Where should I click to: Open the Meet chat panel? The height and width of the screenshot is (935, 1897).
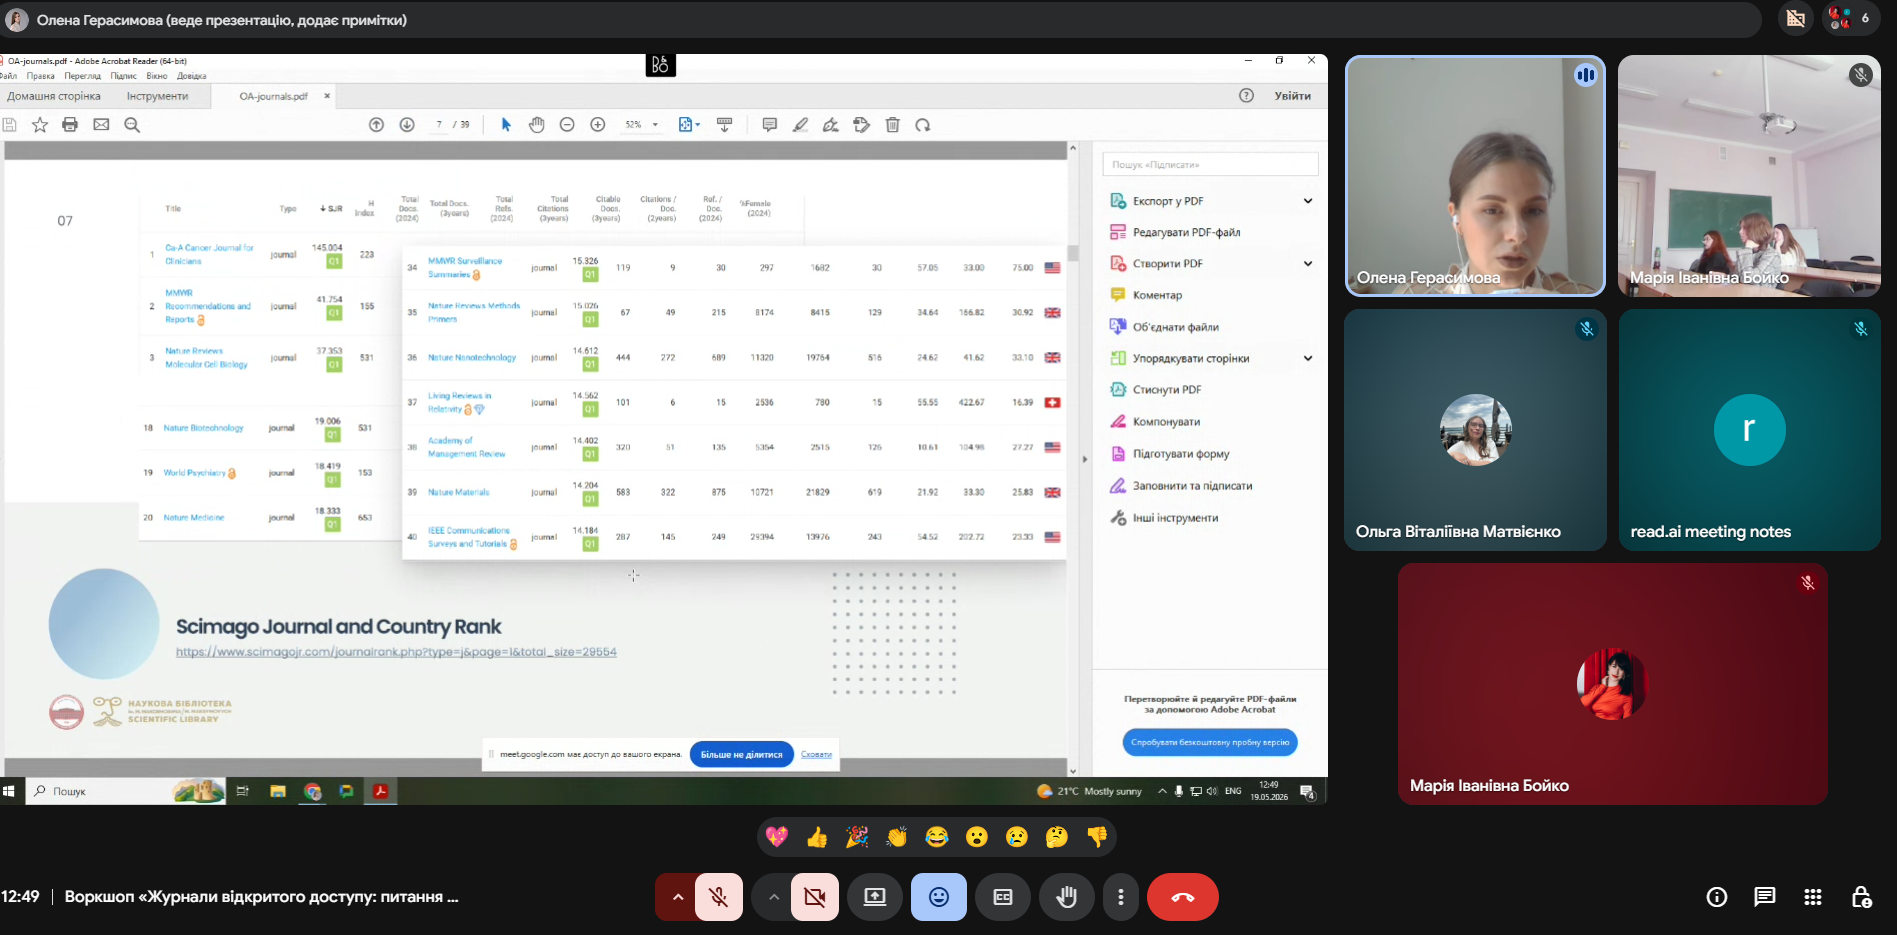(x=1765, y=897)
